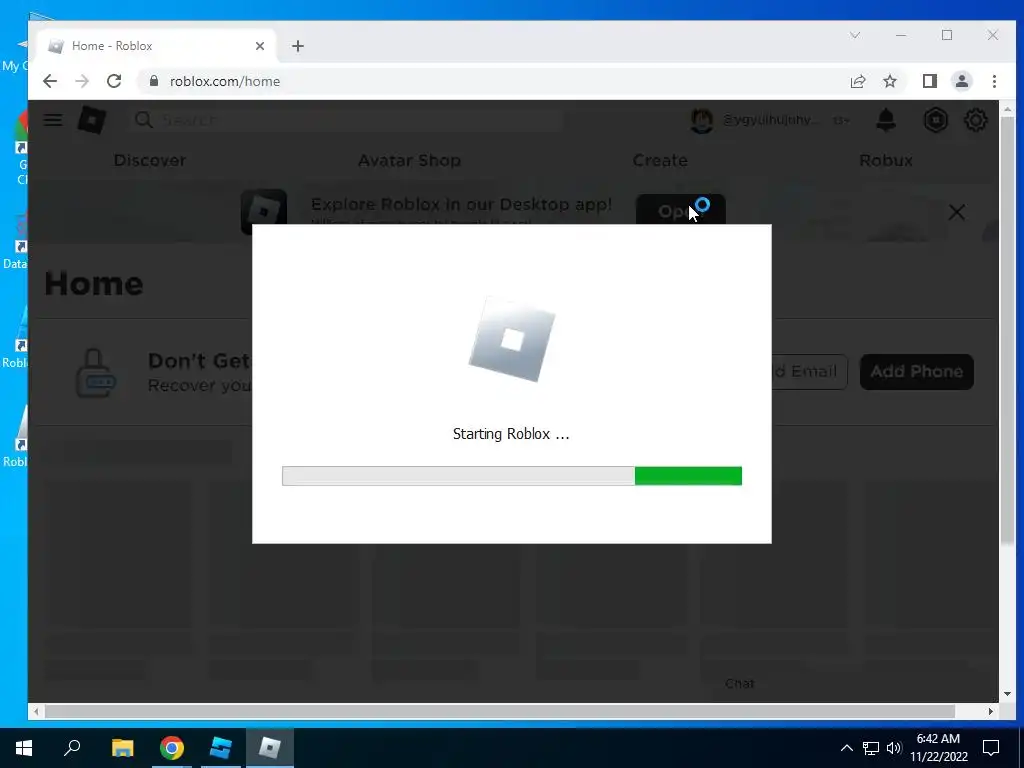The width and height of the screenshot is (1024, 768).
Task: Open the Chrome profile avatar icon
Action: pyautogui.click(x=961, y=81)
